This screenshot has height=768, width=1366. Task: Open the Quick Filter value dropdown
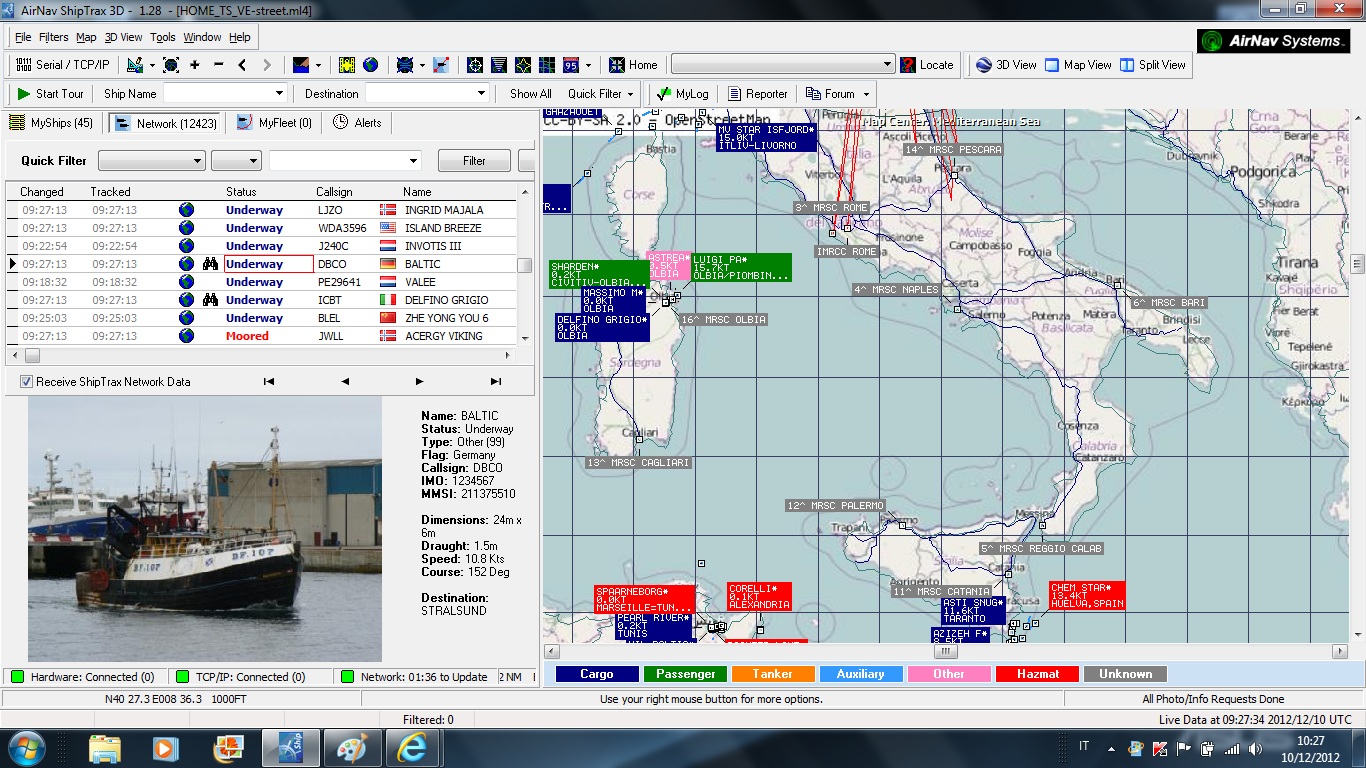click(x=414, y=161)
